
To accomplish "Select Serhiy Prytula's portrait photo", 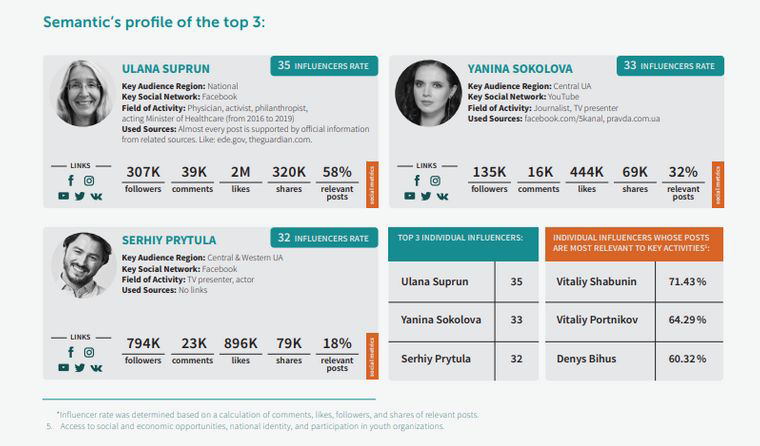I will 82,264.
